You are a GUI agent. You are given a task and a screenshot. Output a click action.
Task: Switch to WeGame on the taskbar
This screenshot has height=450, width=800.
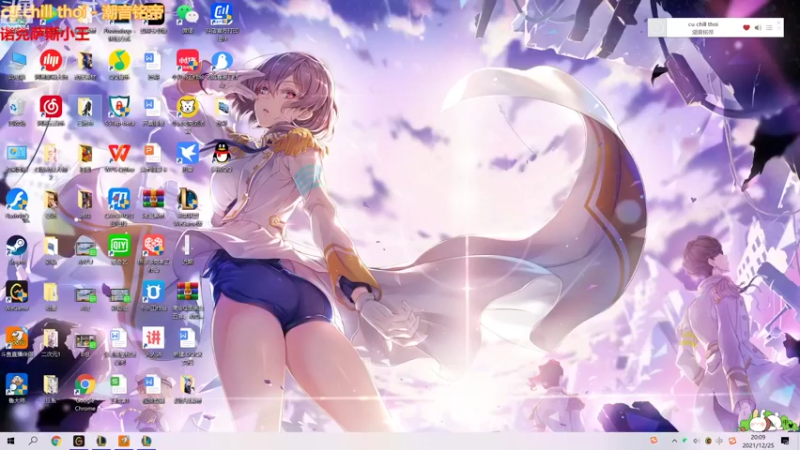(79, 441)
